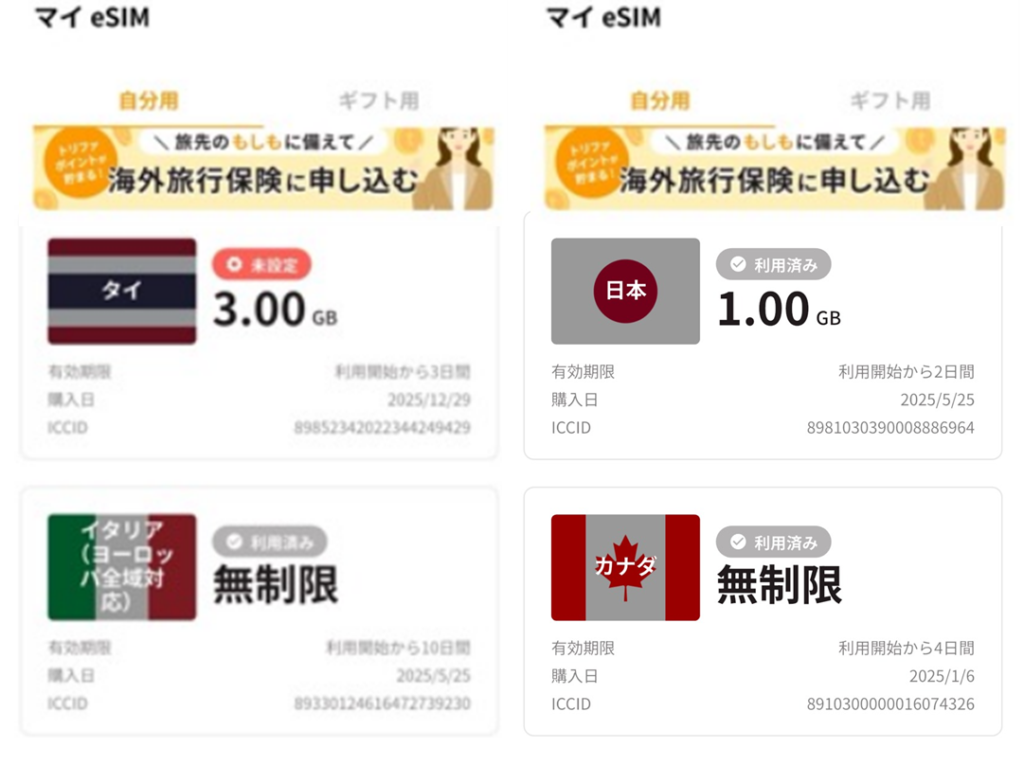Click the 利用済み badge on Japan eSIM
The image size is (1024, 765).
click(773, 265)
